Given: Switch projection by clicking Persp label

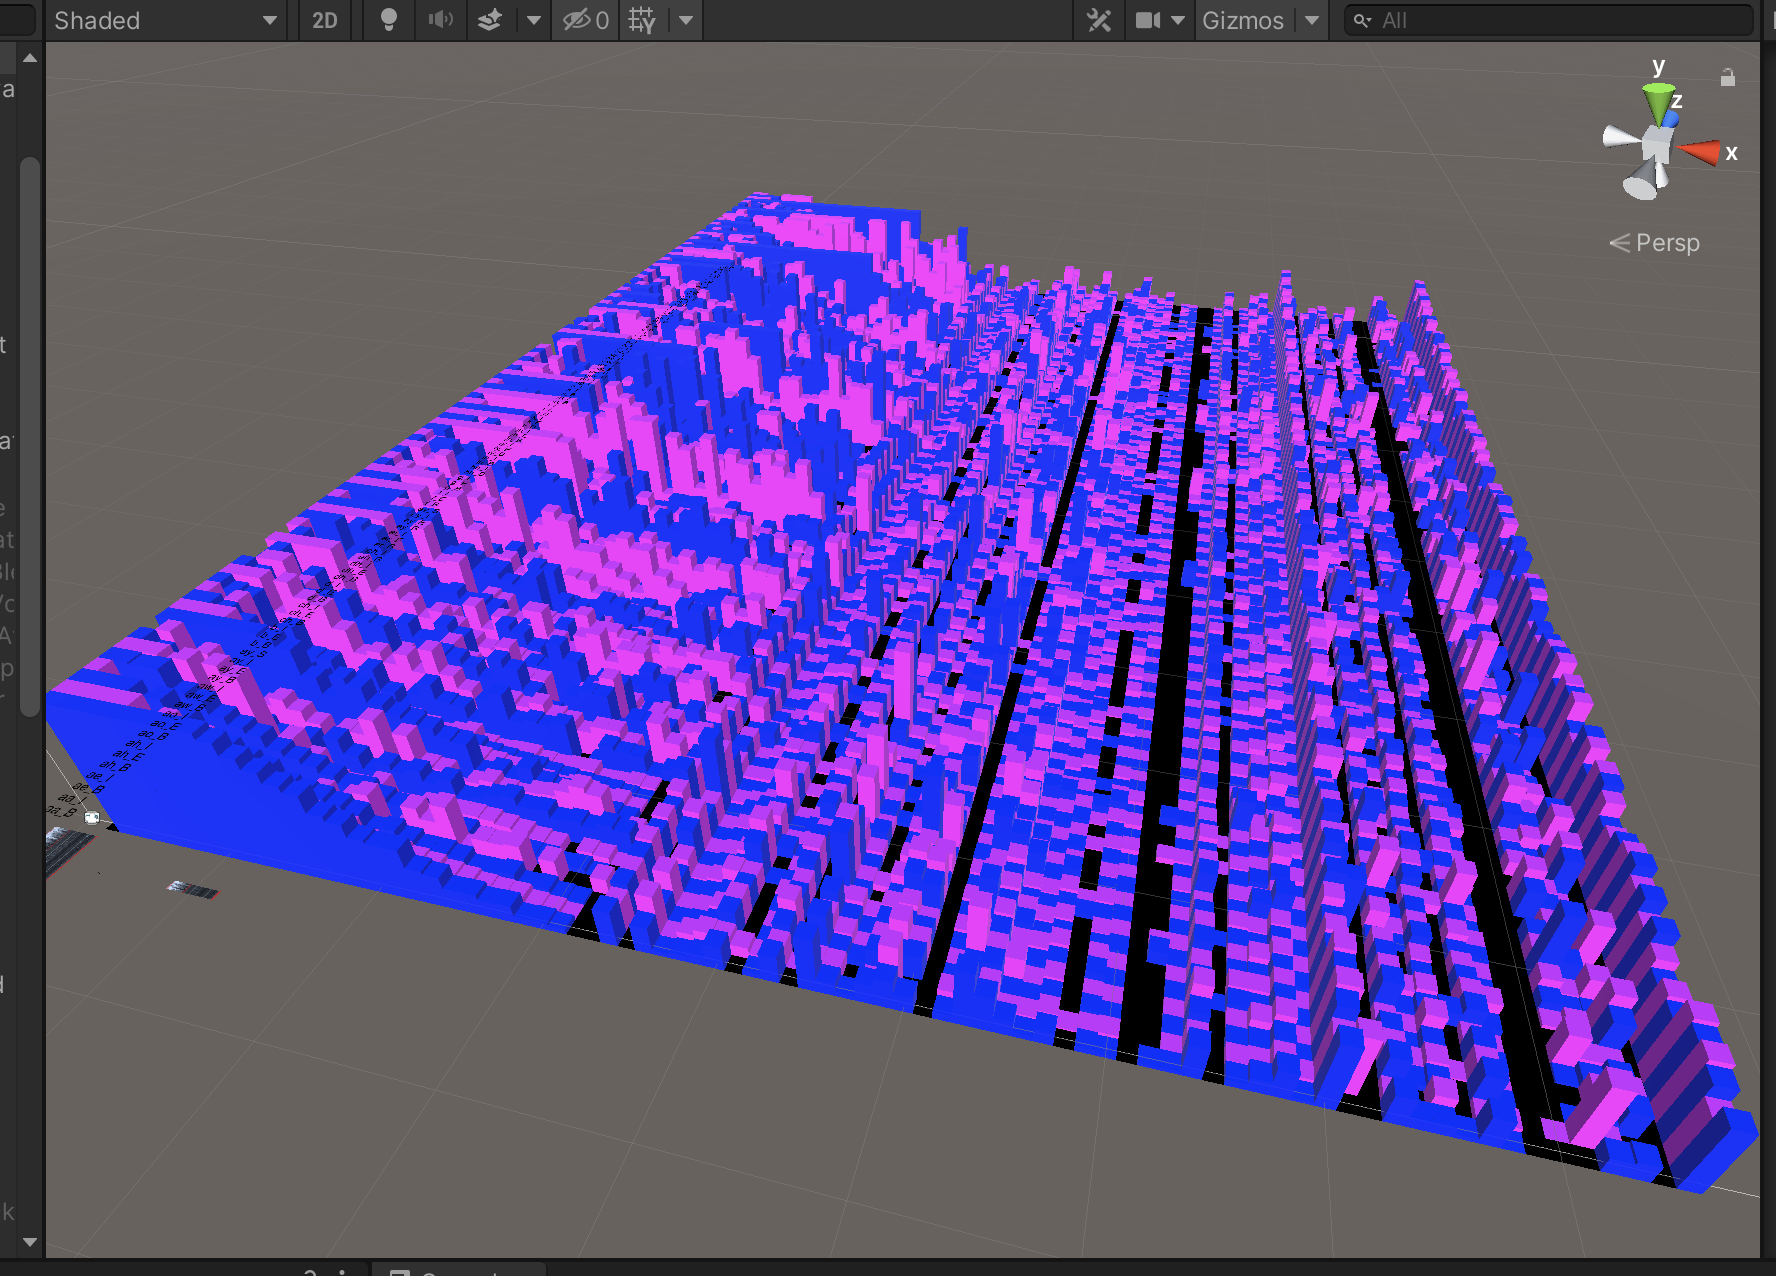Looking at the screenshot, I should (1666, 243).
